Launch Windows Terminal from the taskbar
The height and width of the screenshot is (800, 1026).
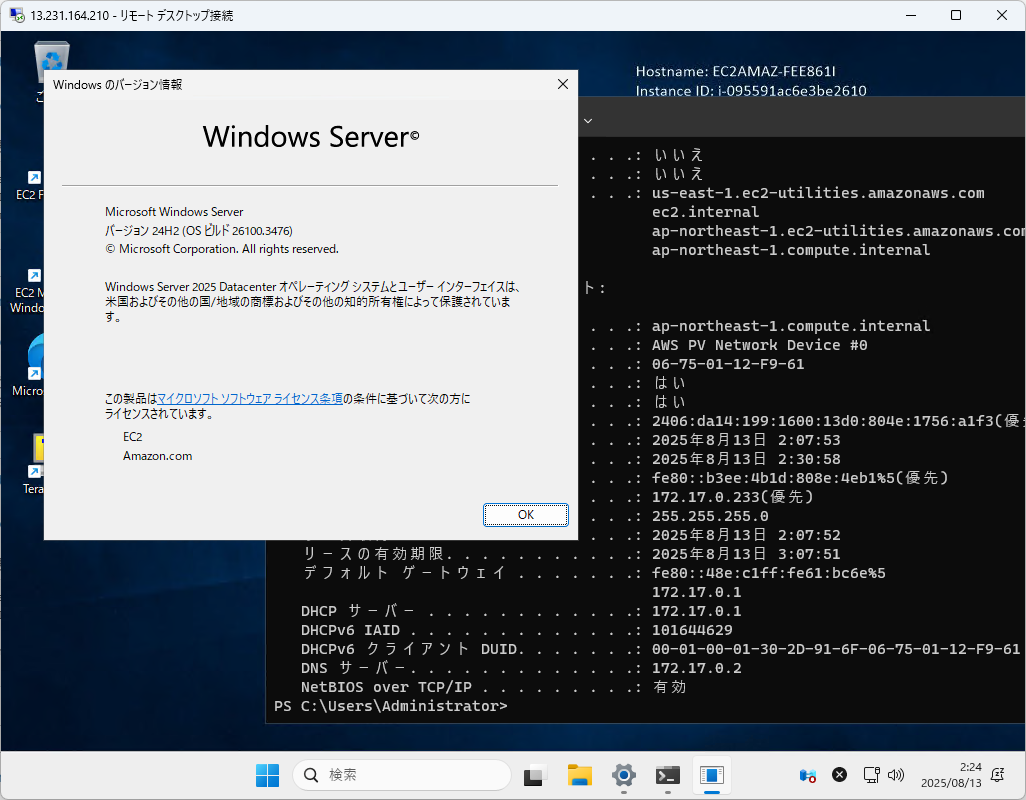pos(667,776)
